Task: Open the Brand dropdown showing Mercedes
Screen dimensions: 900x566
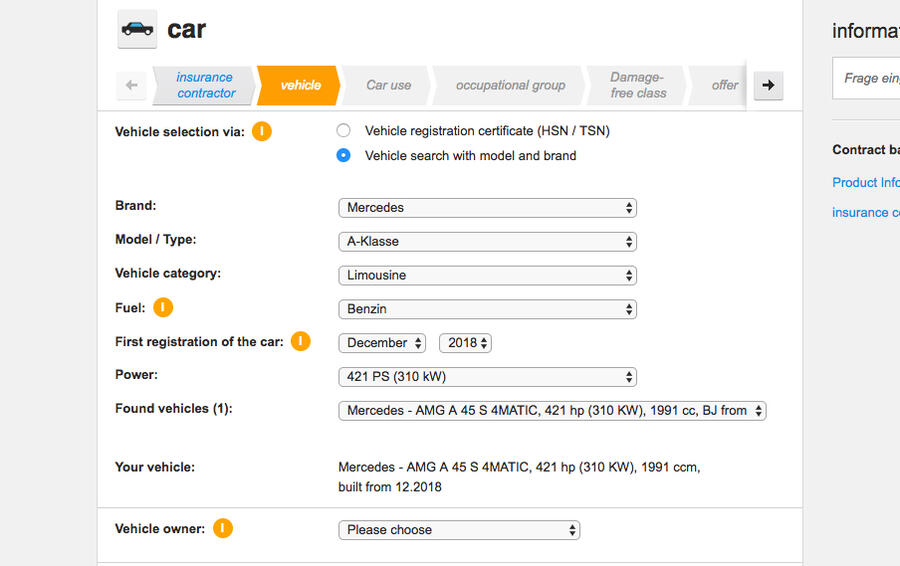Action: click(487, 208)
